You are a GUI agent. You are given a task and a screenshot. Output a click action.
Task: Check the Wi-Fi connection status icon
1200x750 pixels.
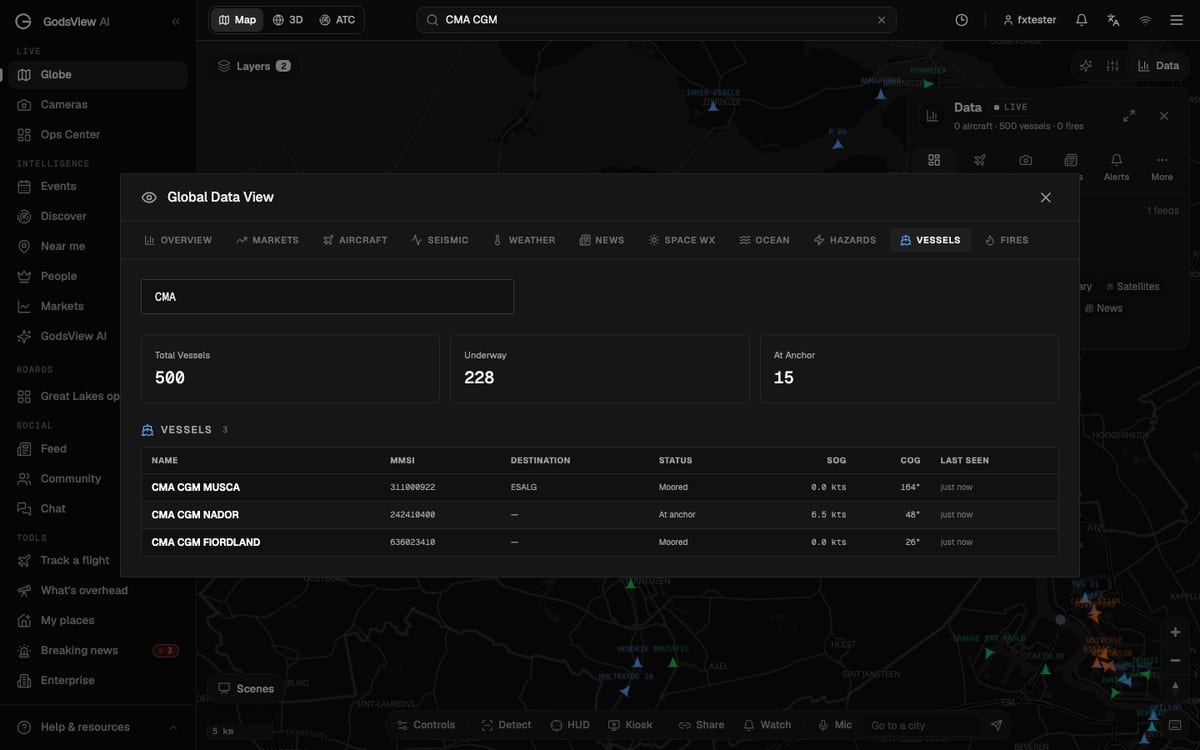tap(1145, 20)
